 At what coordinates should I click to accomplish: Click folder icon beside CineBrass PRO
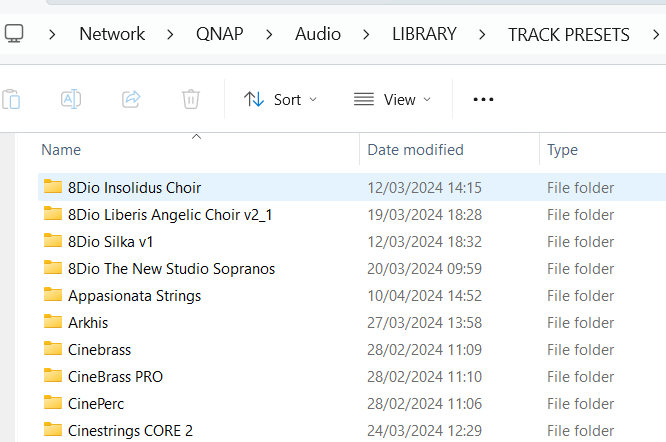[x=53, y=375]
